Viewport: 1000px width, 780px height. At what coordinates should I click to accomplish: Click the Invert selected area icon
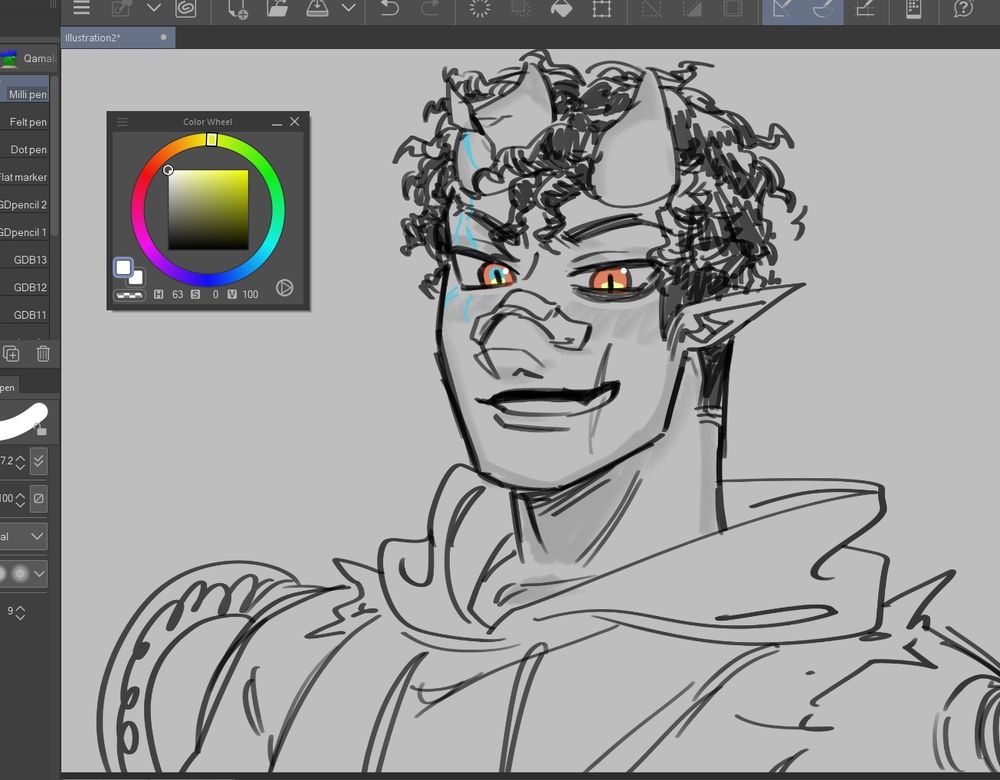[x=691, y=8]
